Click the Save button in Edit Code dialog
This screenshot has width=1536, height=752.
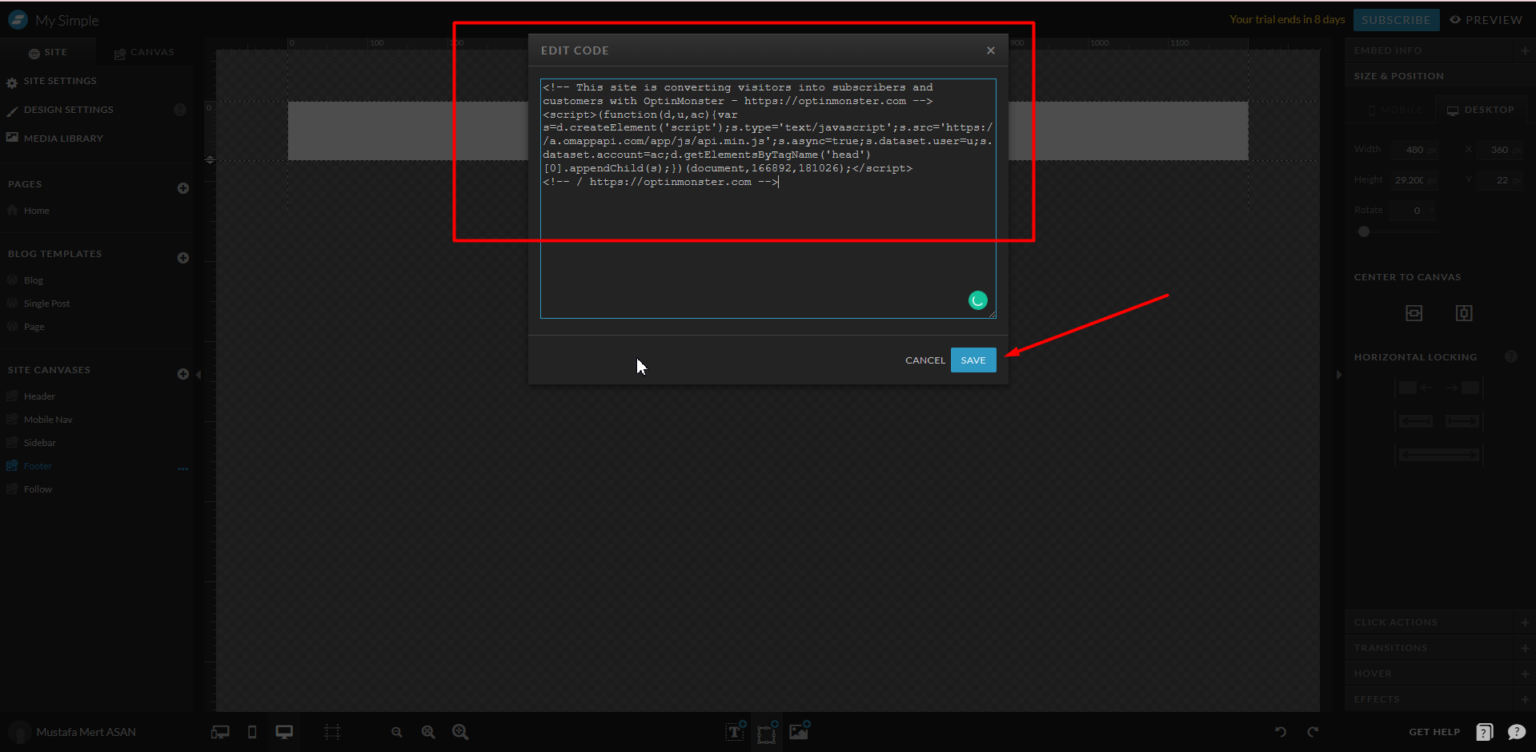tap(973, 360)
